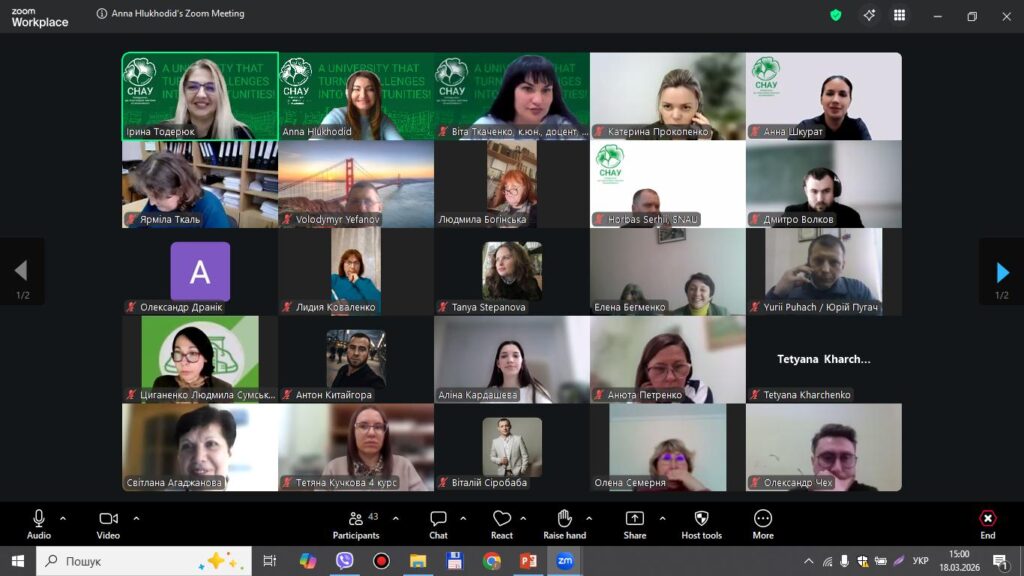Open AI Companion sparkle icon
Image resolution: width=1024 pixels, height=576 pixels.
coord(868,15)
